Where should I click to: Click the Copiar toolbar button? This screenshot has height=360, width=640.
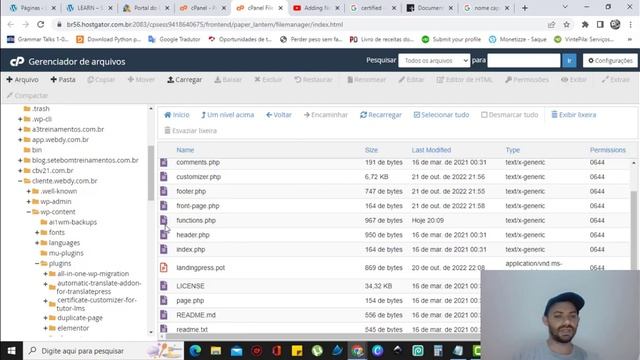pos(101,80)
